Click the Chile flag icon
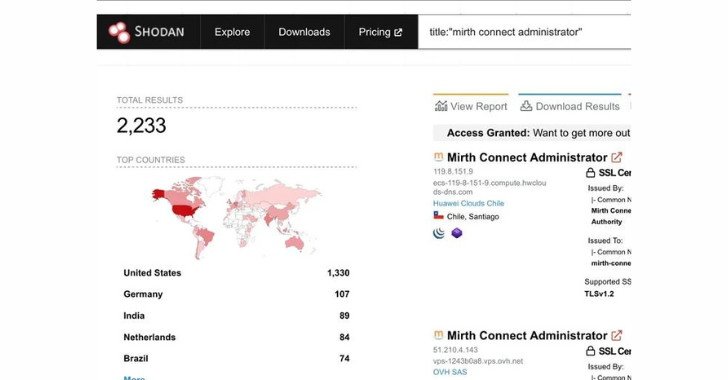The width and height of the screenshot is (728, 380). click(x=438, y=216)
